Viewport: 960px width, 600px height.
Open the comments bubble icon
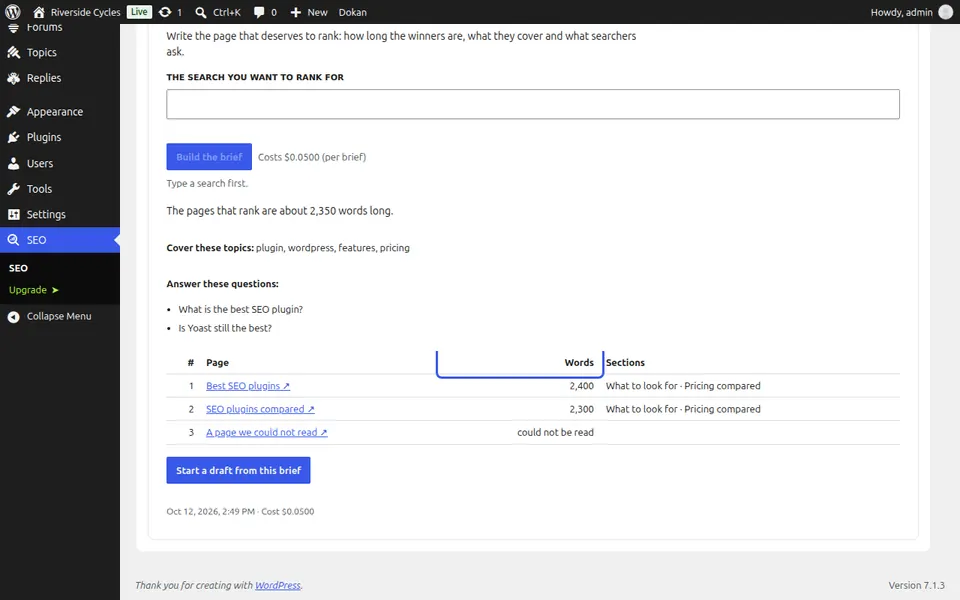coord(259,12)
